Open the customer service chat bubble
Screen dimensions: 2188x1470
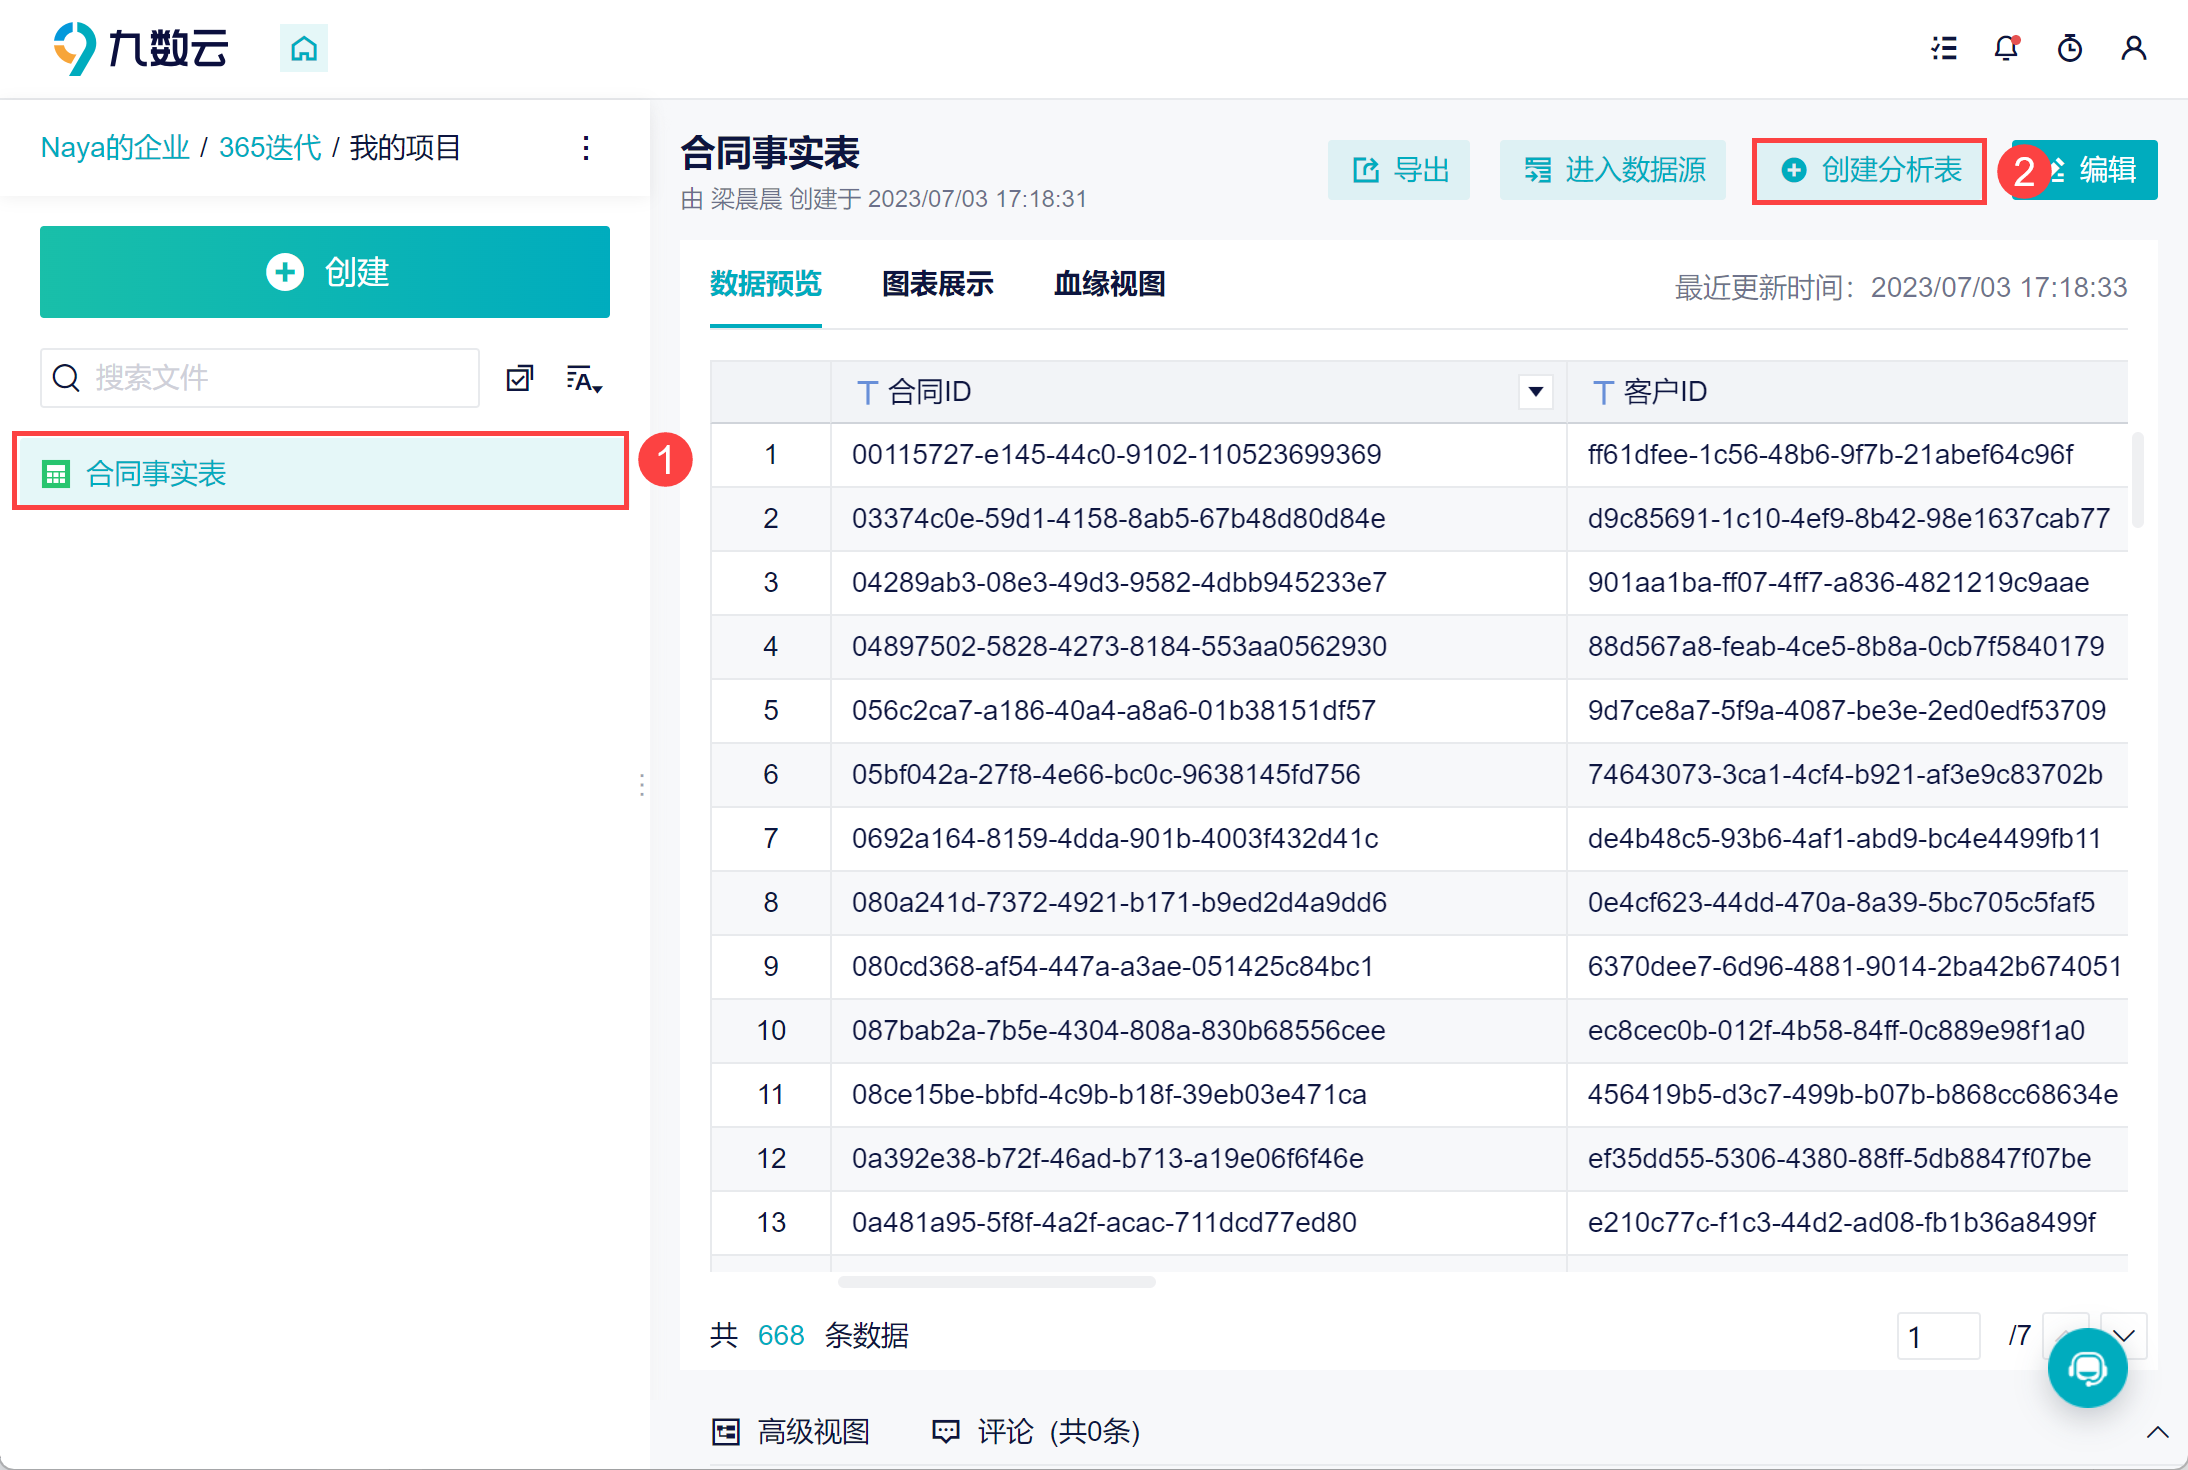[x=2087, y=1367]
